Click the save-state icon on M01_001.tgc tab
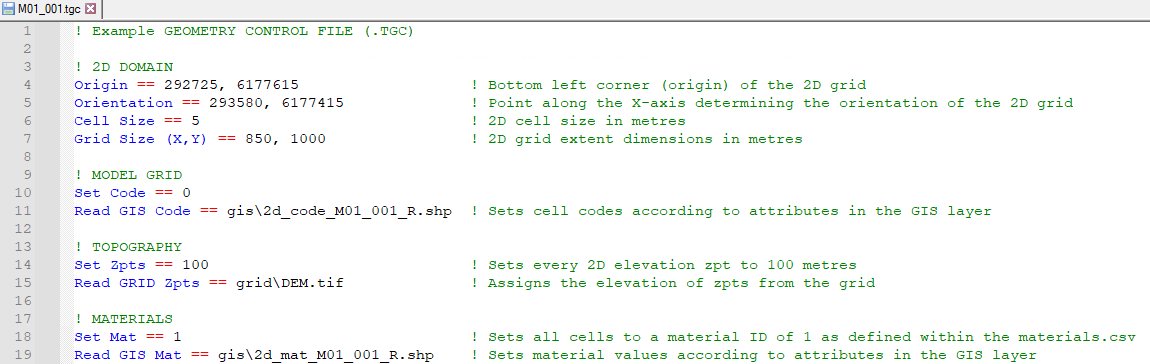 9,9
